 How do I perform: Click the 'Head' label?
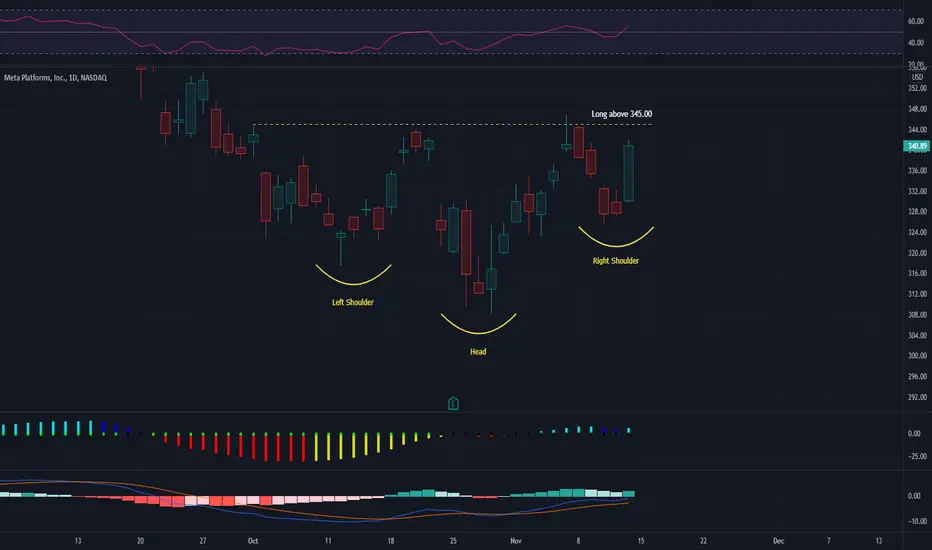click(478, 352)
